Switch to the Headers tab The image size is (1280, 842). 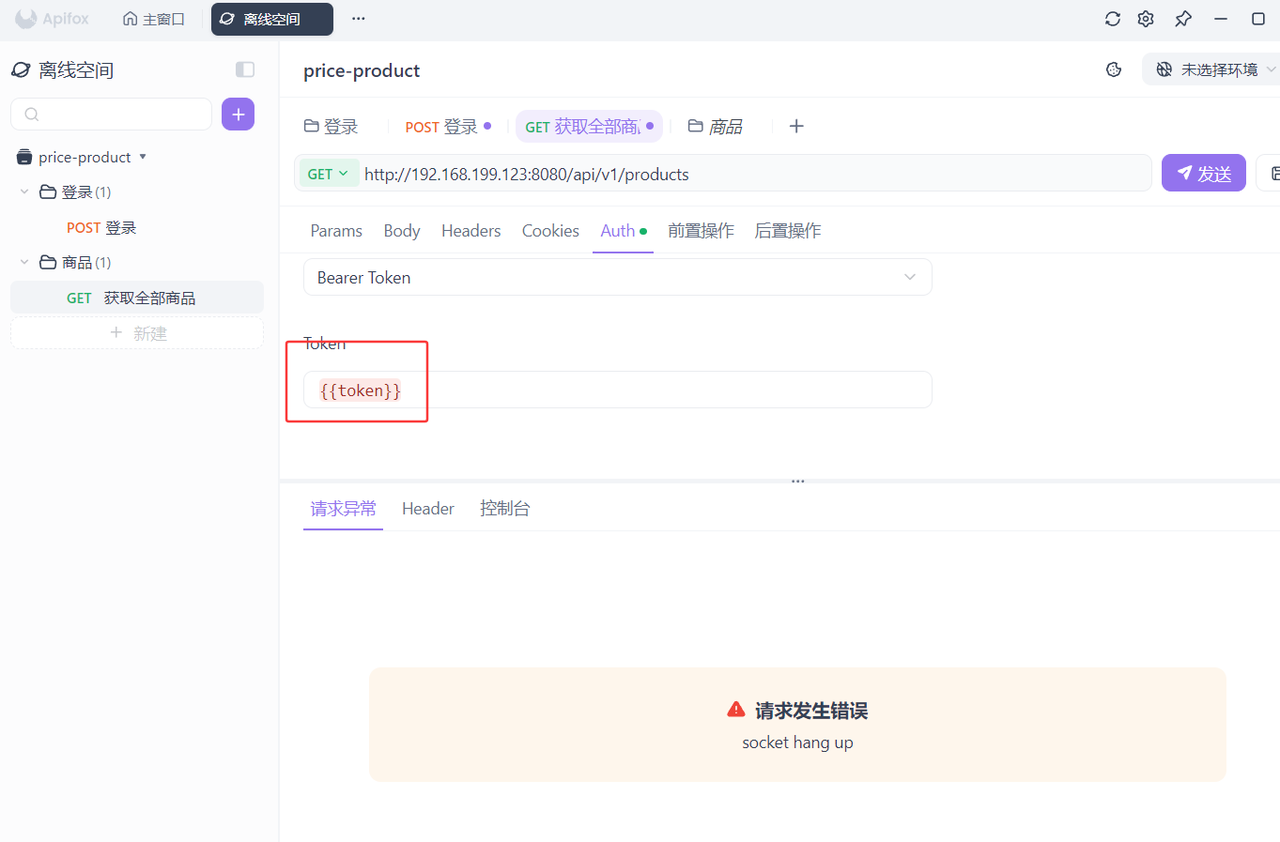[471, 231]
